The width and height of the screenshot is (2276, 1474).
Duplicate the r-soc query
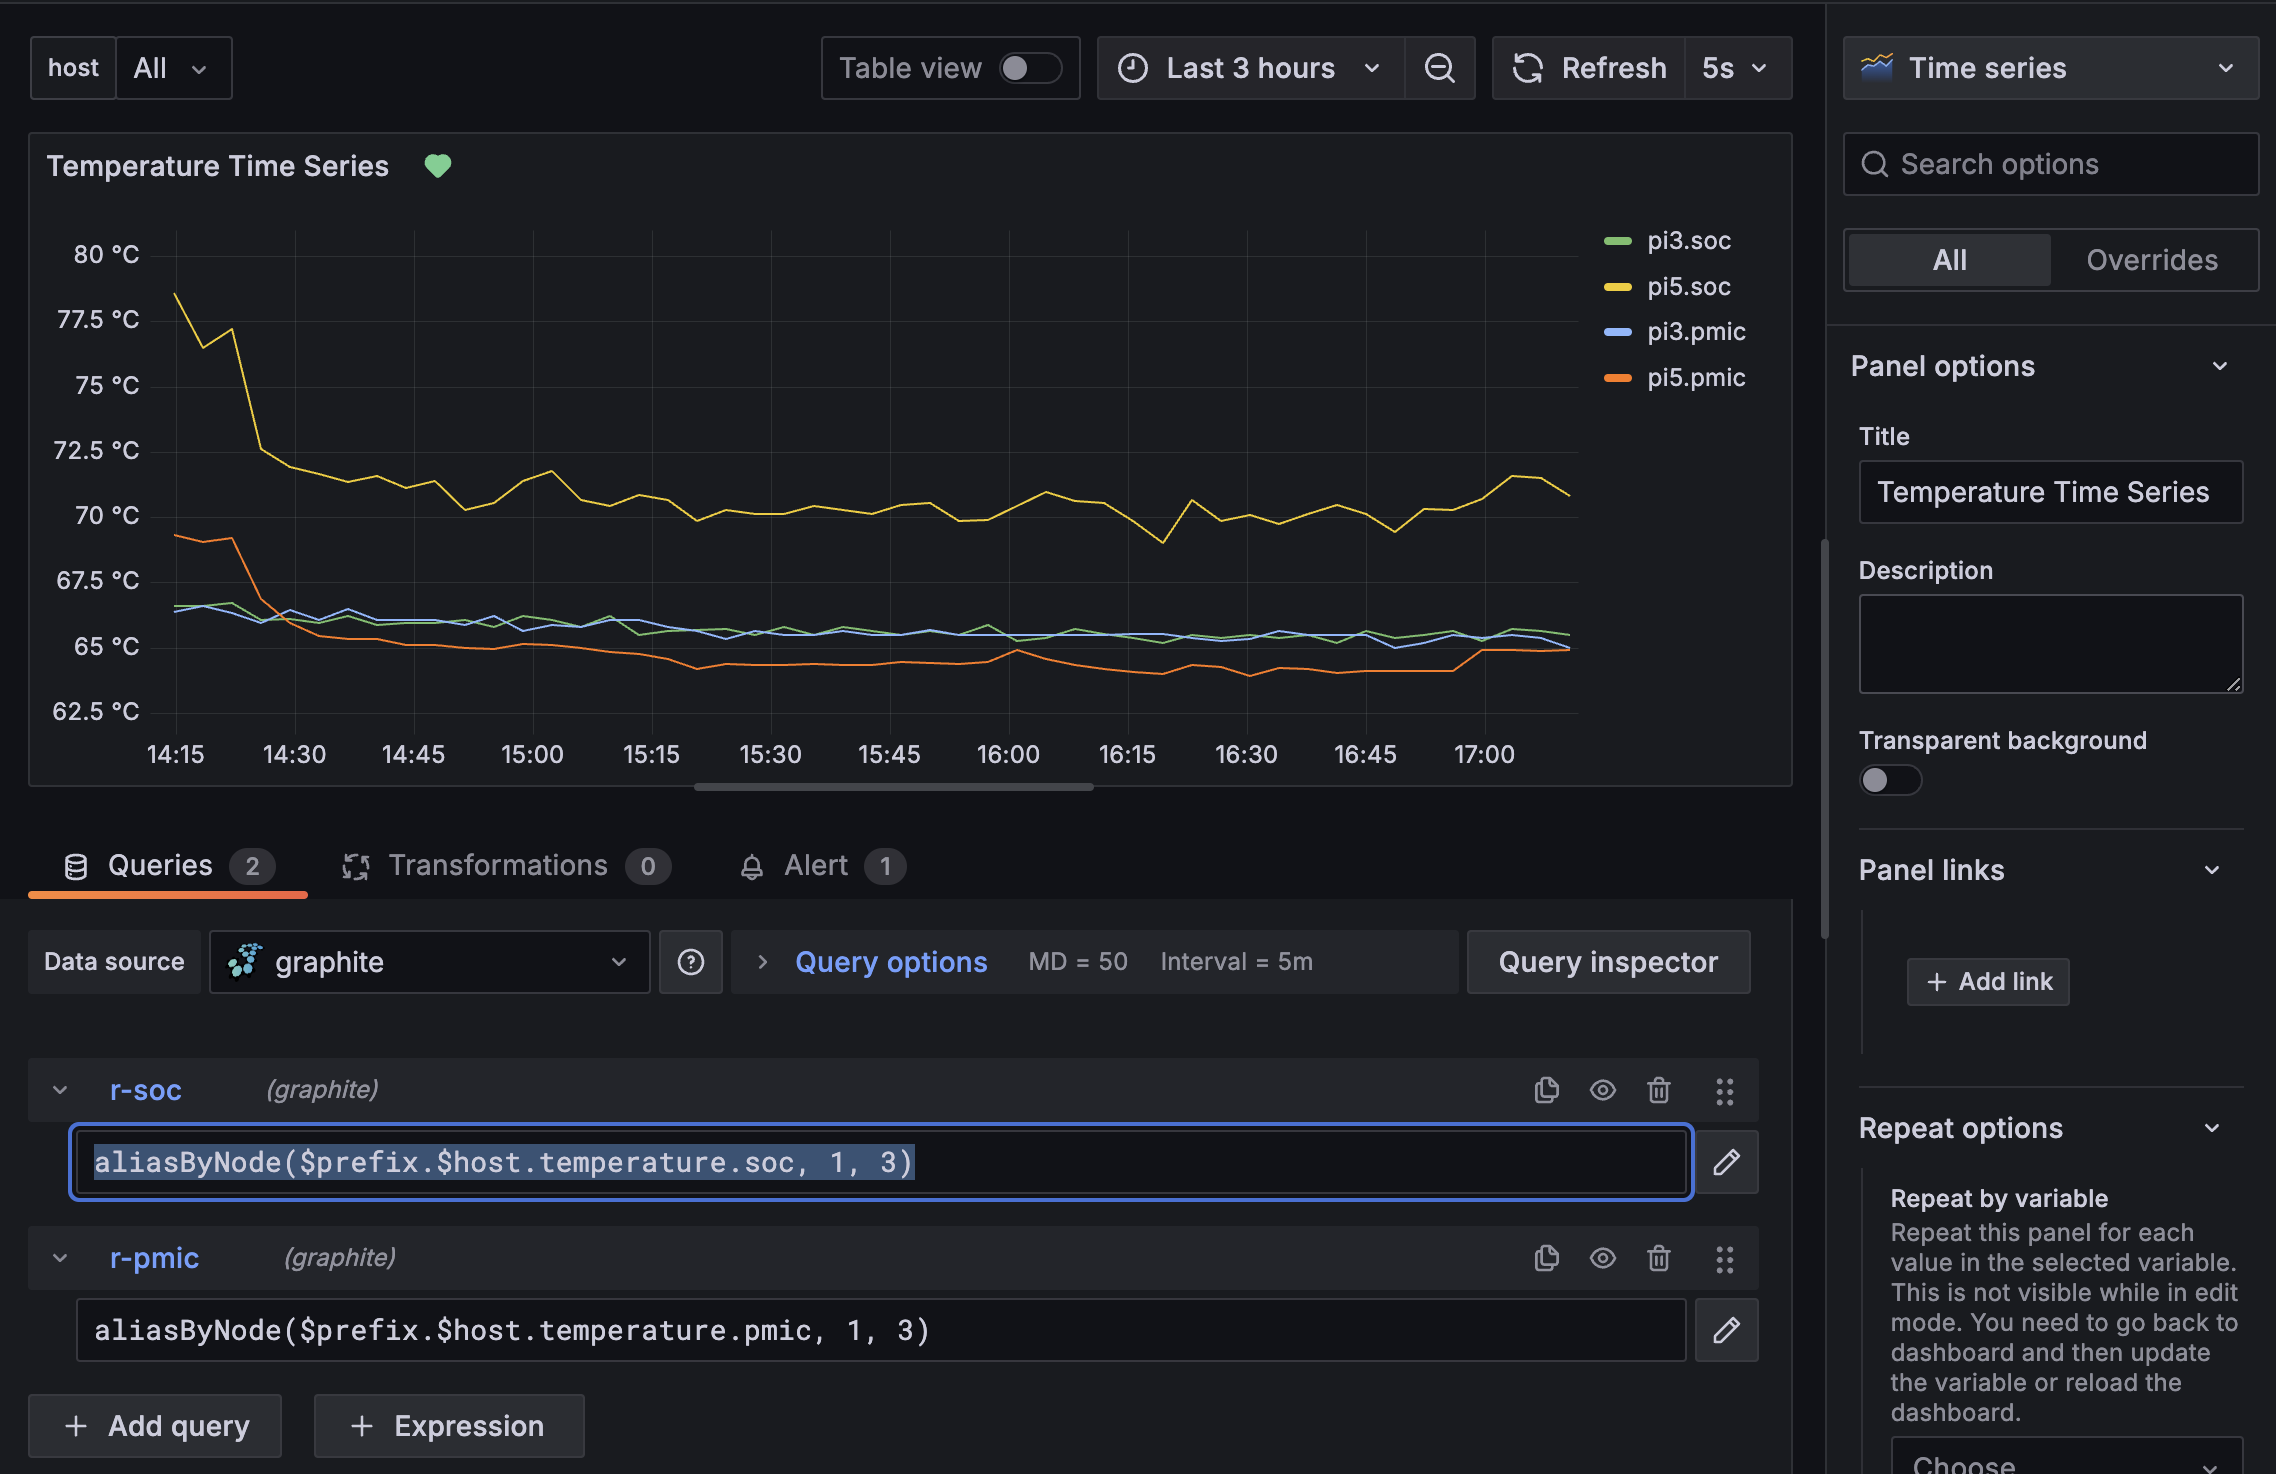[1546, 1090]
